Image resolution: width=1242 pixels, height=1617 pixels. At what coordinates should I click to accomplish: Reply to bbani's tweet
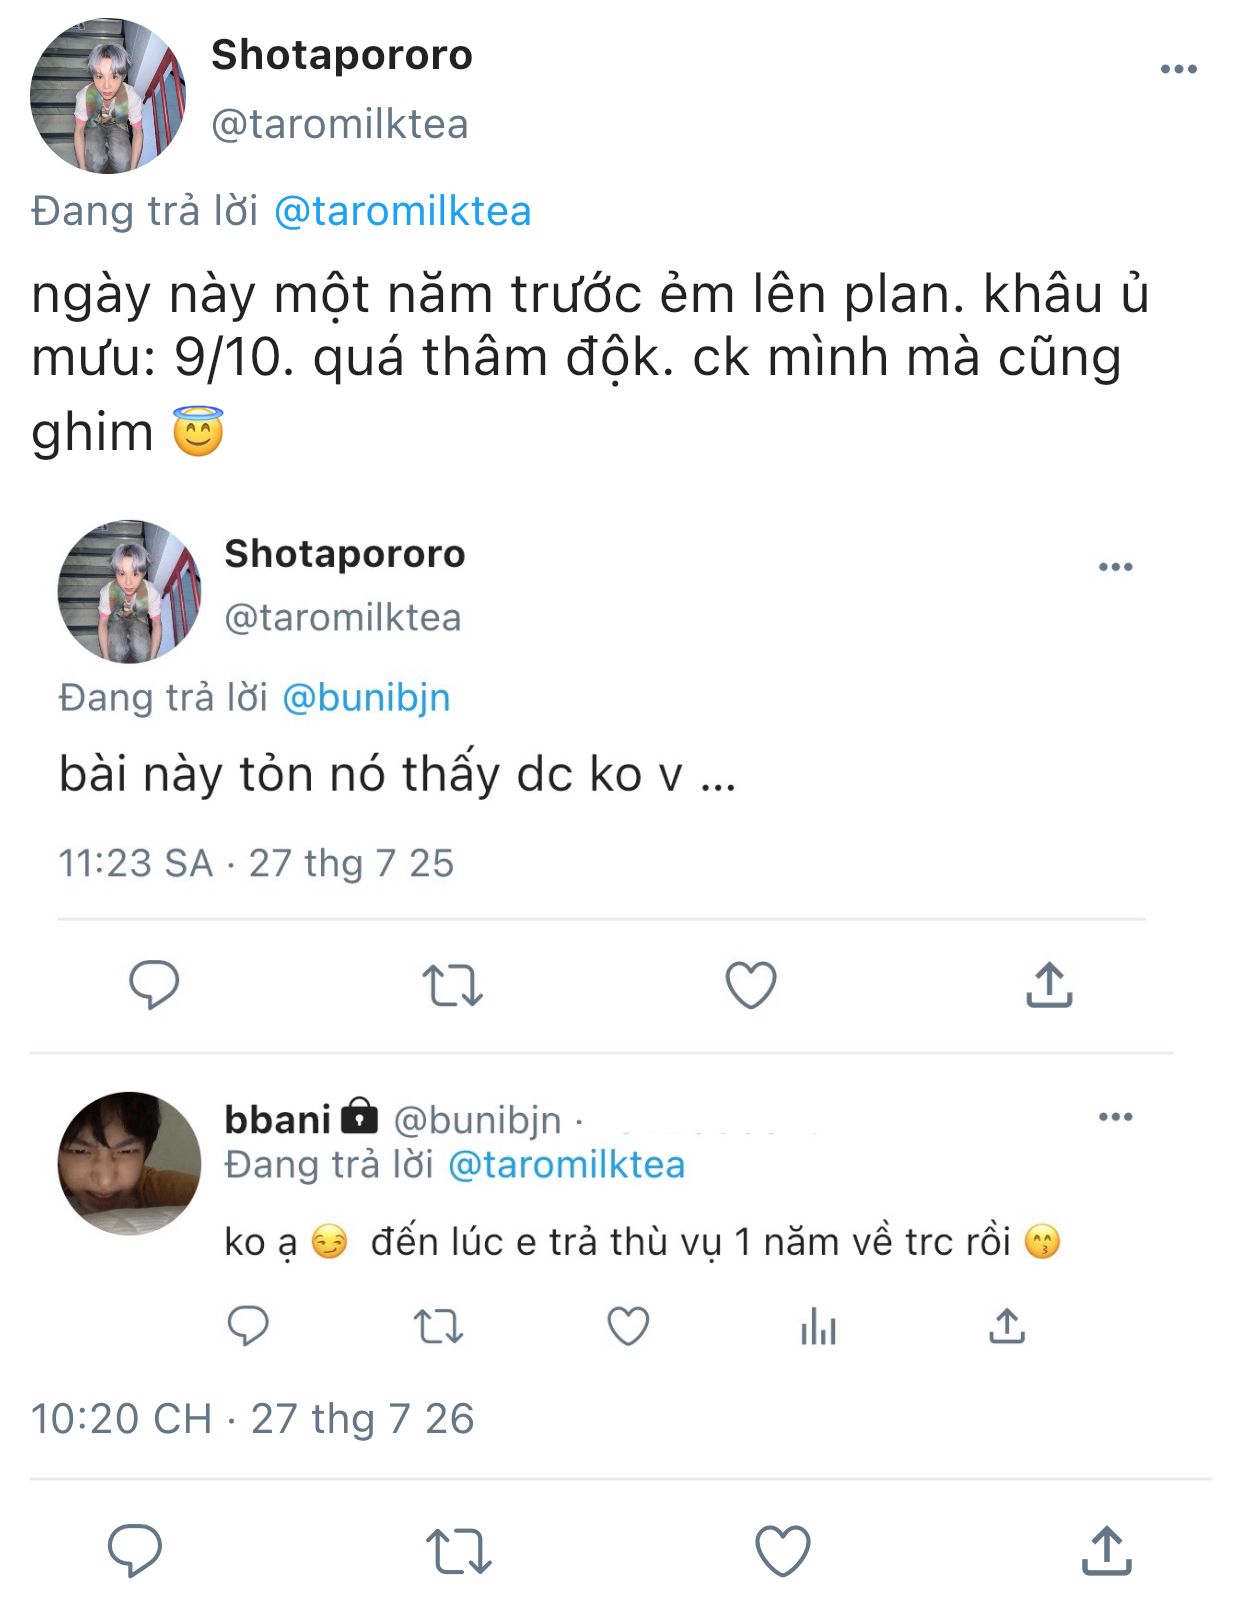tap(248, 1327)
